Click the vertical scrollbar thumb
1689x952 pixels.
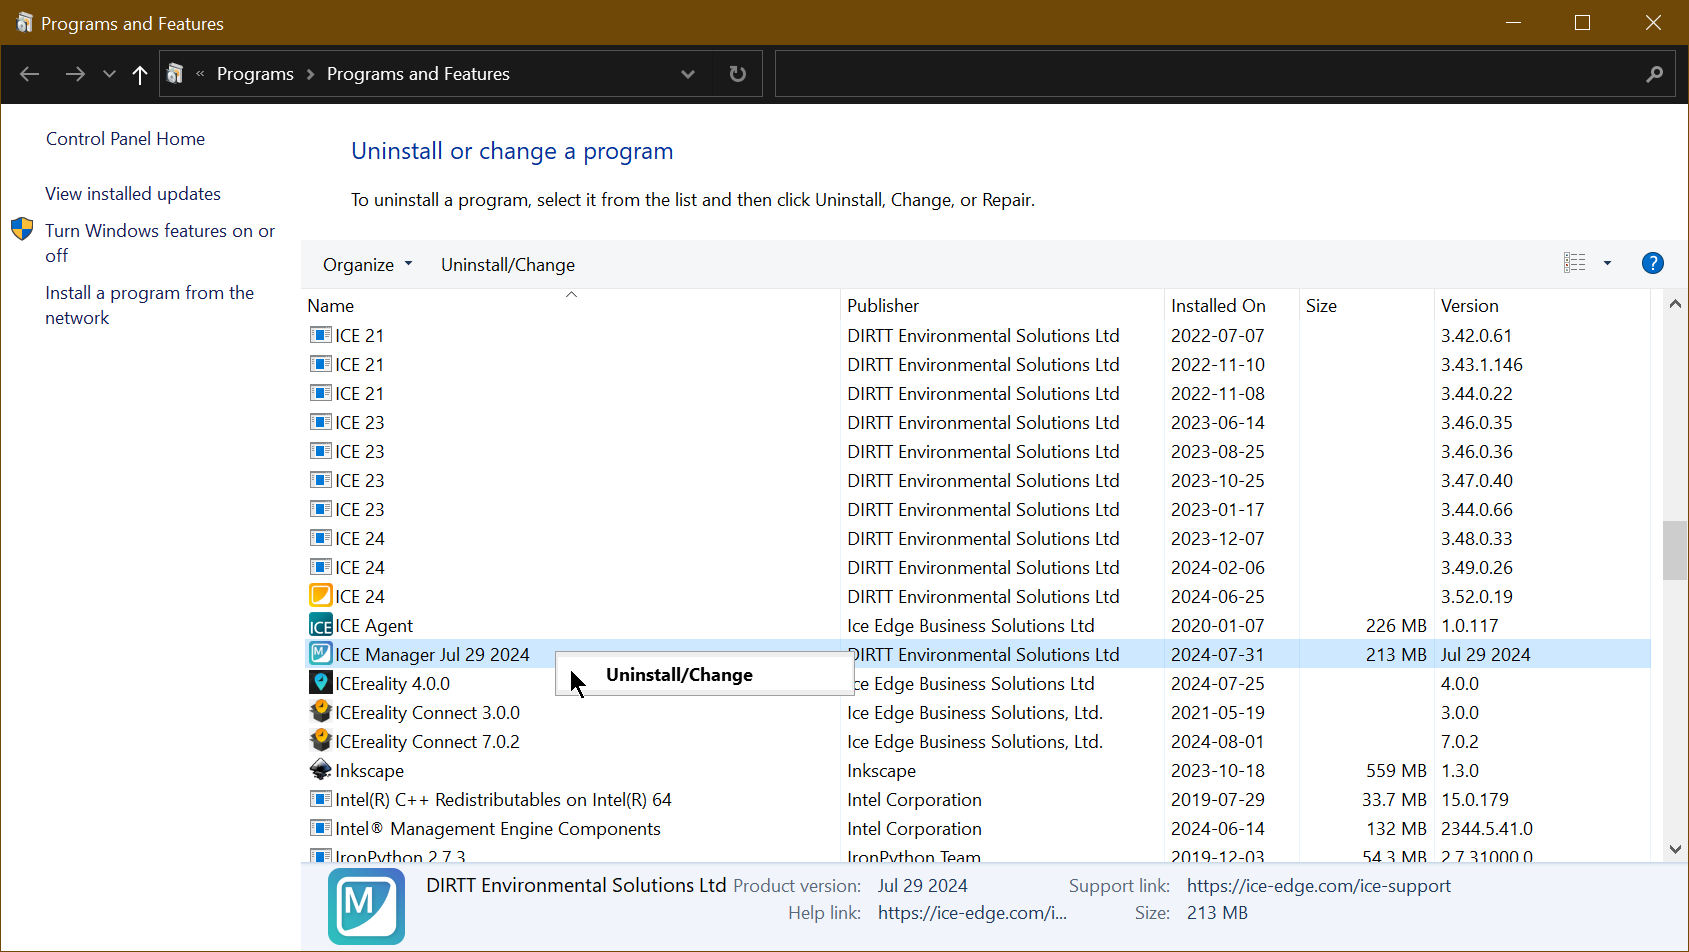(x=1675, y=550)
